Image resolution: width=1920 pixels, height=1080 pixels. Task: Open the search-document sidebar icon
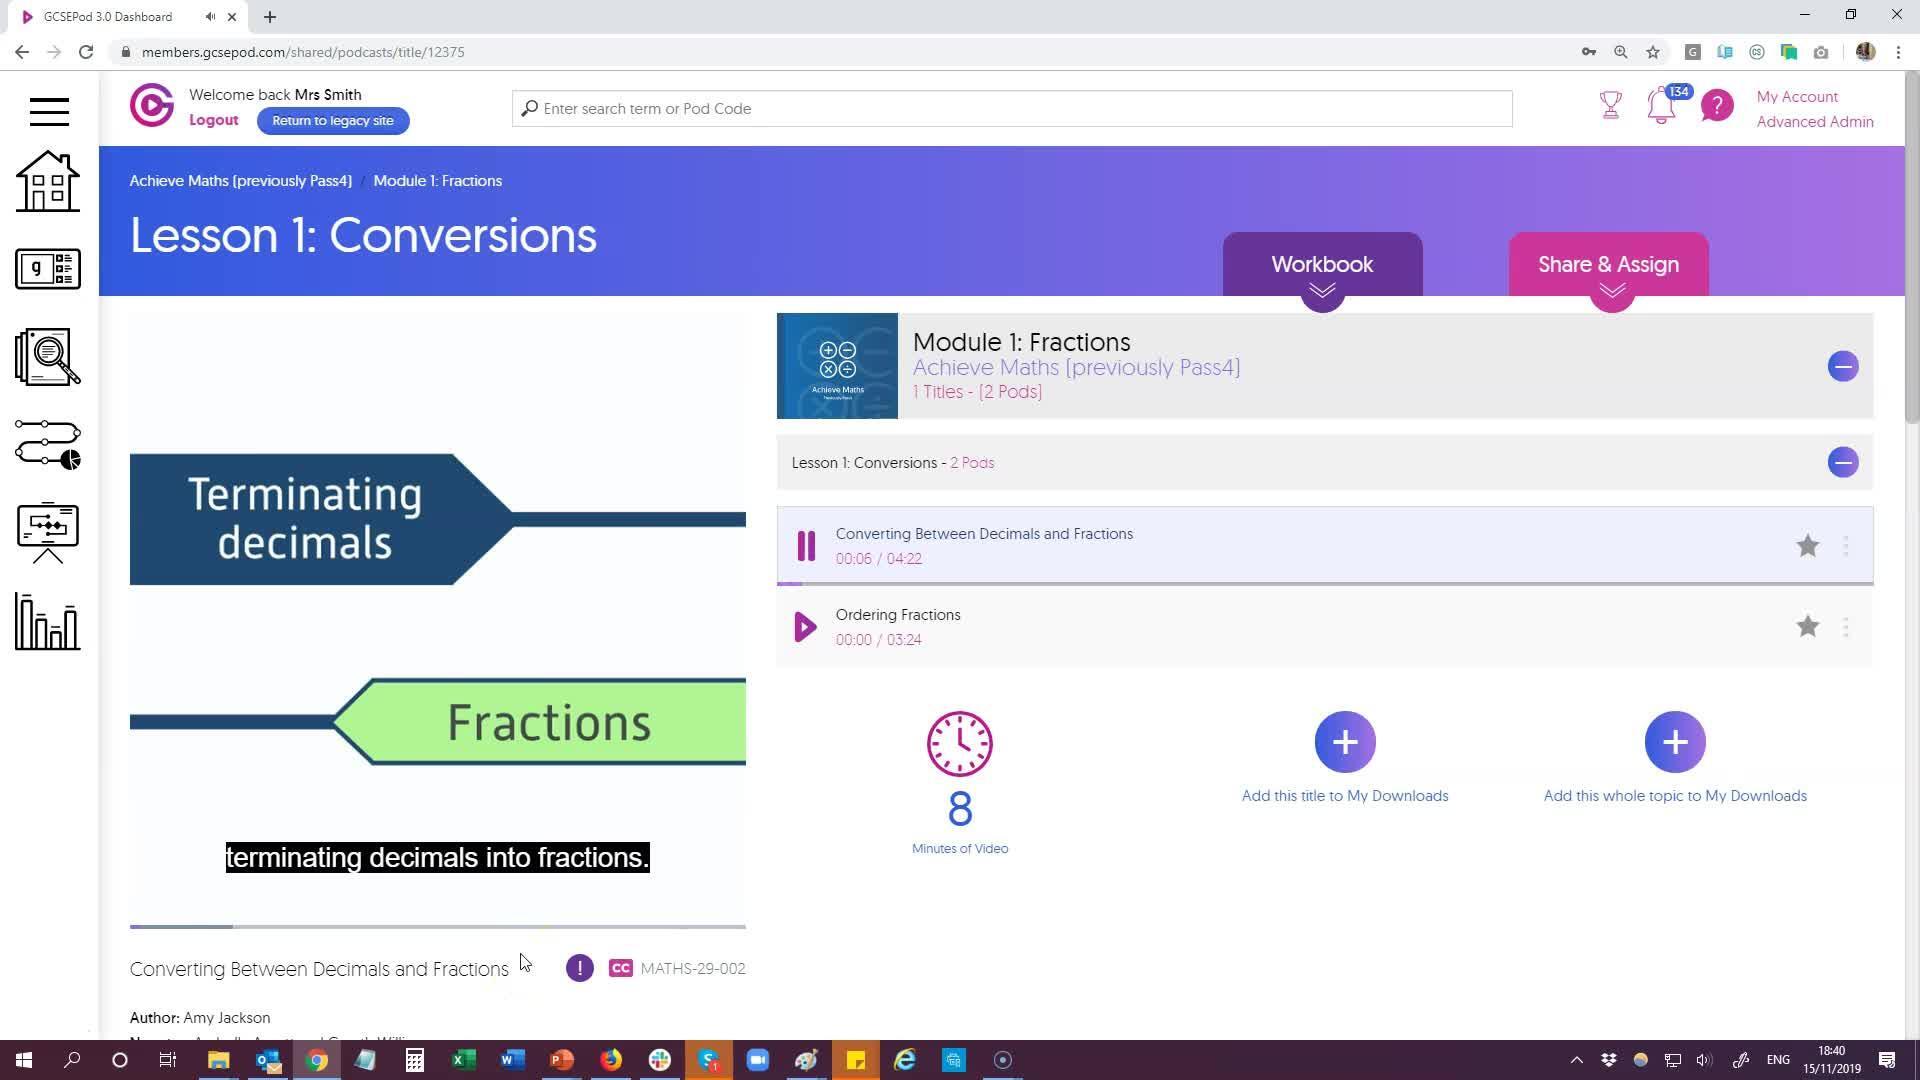[48, 357]
